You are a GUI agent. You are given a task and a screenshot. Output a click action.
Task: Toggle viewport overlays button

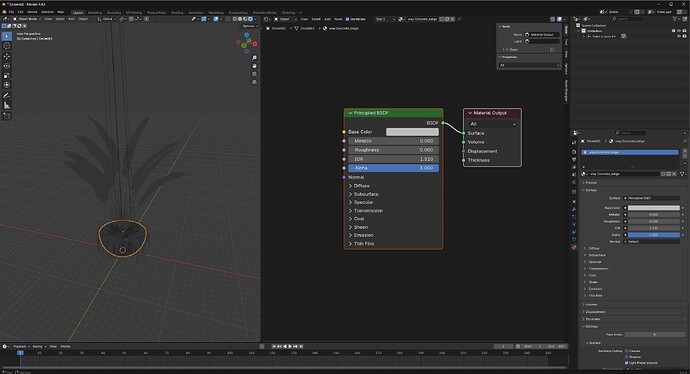(x=216, y=19)
